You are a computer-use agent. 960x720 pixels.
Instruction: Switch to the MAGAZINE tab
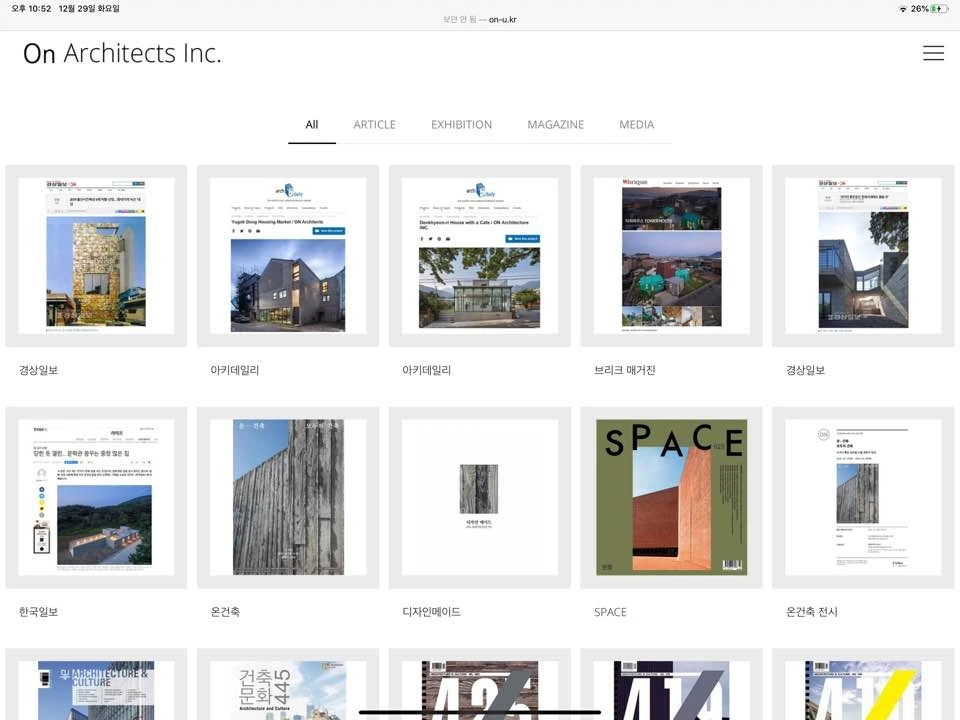[555, 124]
